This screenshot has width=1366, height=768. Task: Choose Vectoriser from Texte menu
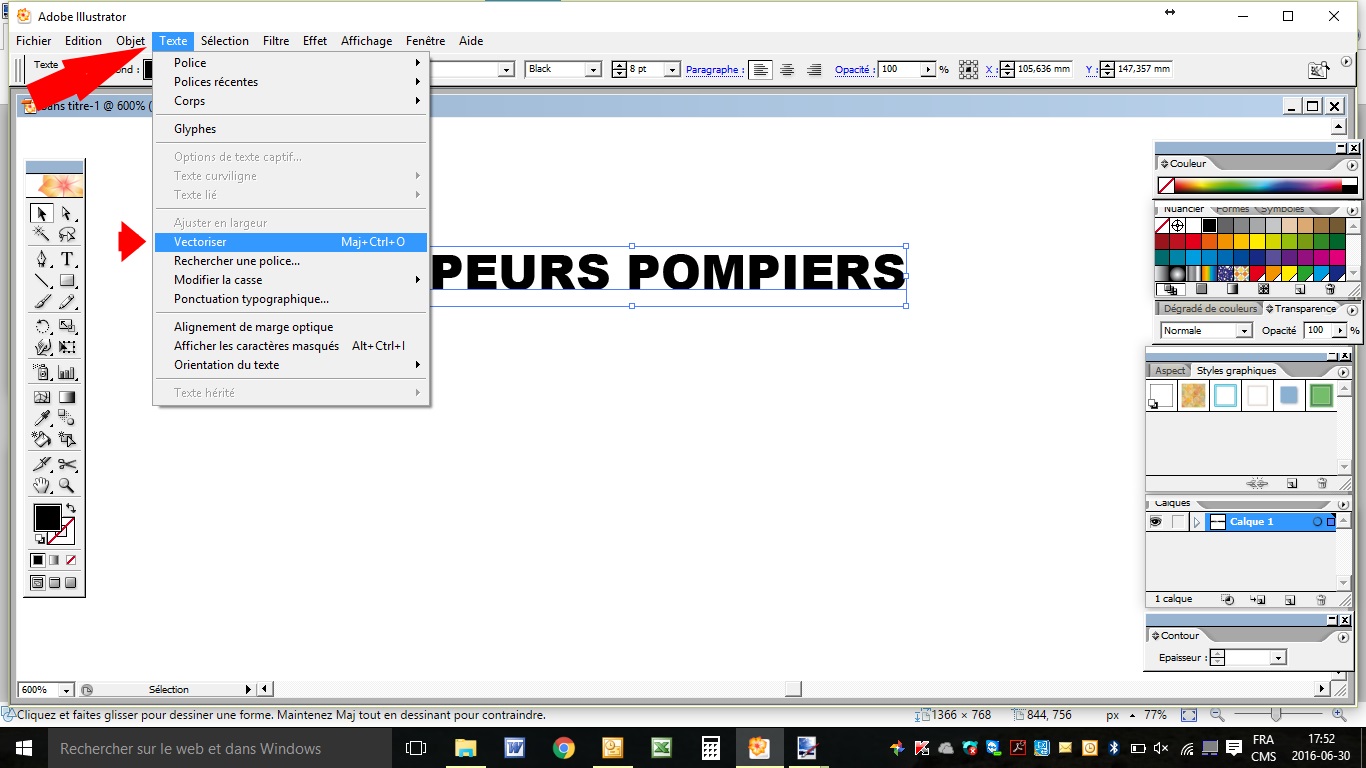[x=291, y=242]
